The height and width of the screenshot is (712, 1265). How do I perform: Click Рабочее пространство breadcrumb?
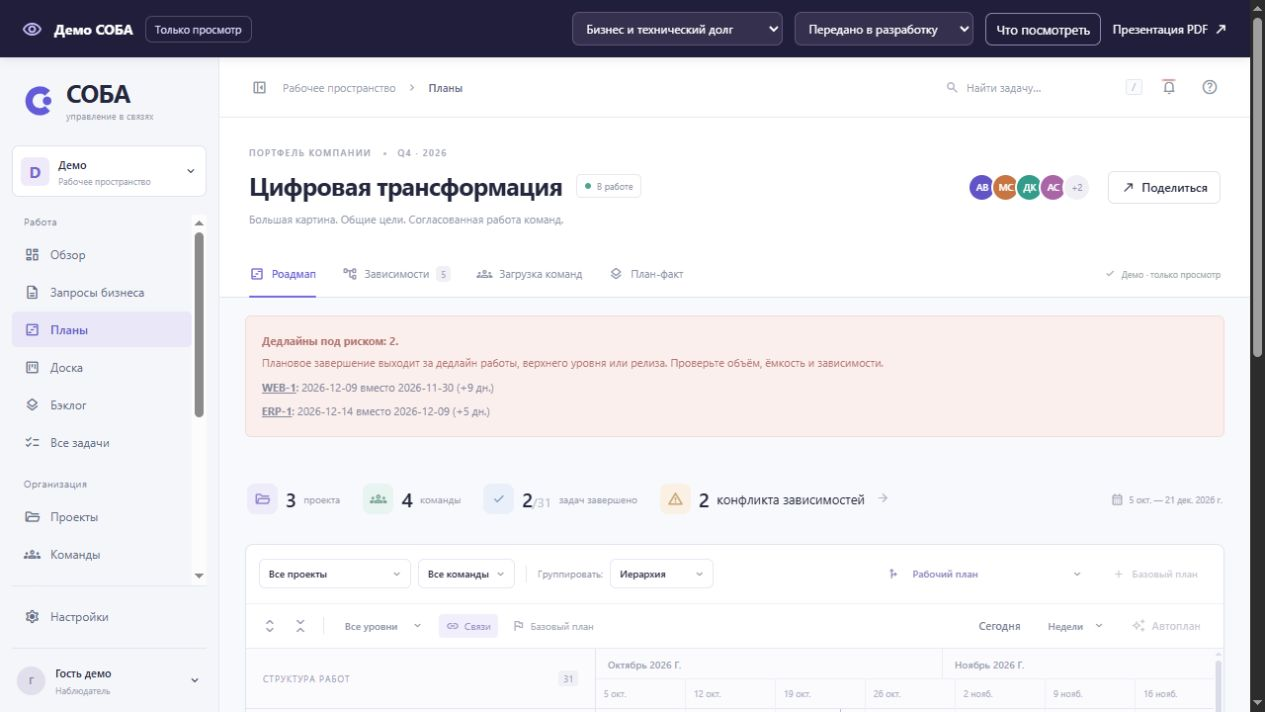click(339, 88)
